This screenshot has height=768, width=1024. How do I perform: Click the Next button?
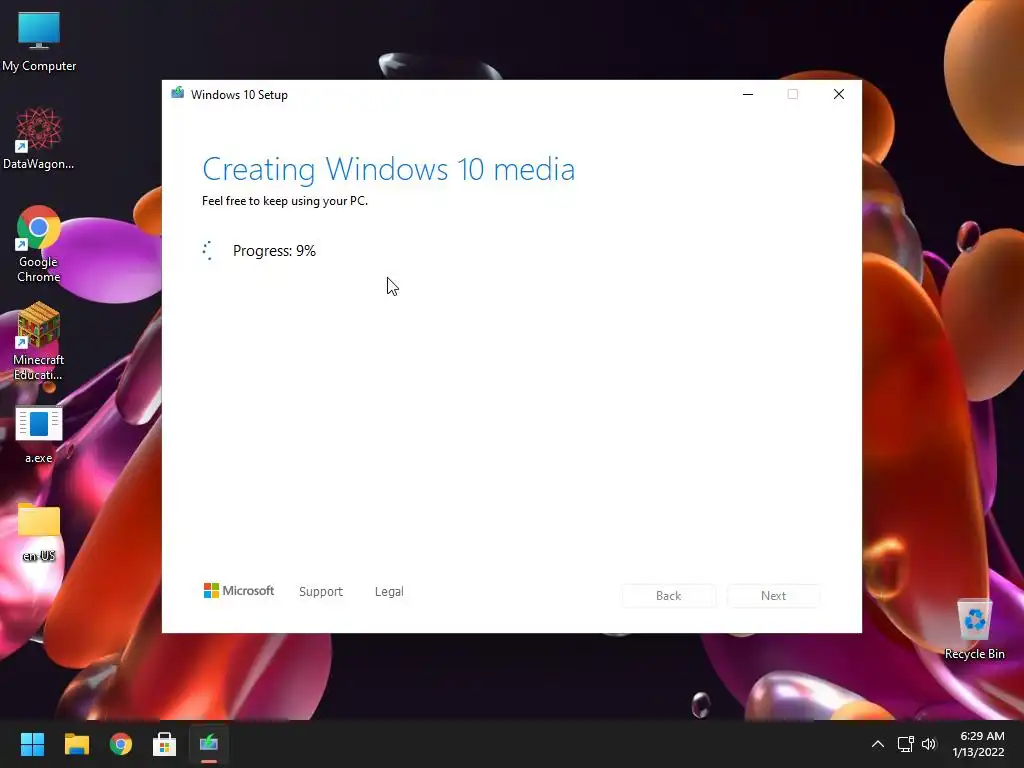773,596
